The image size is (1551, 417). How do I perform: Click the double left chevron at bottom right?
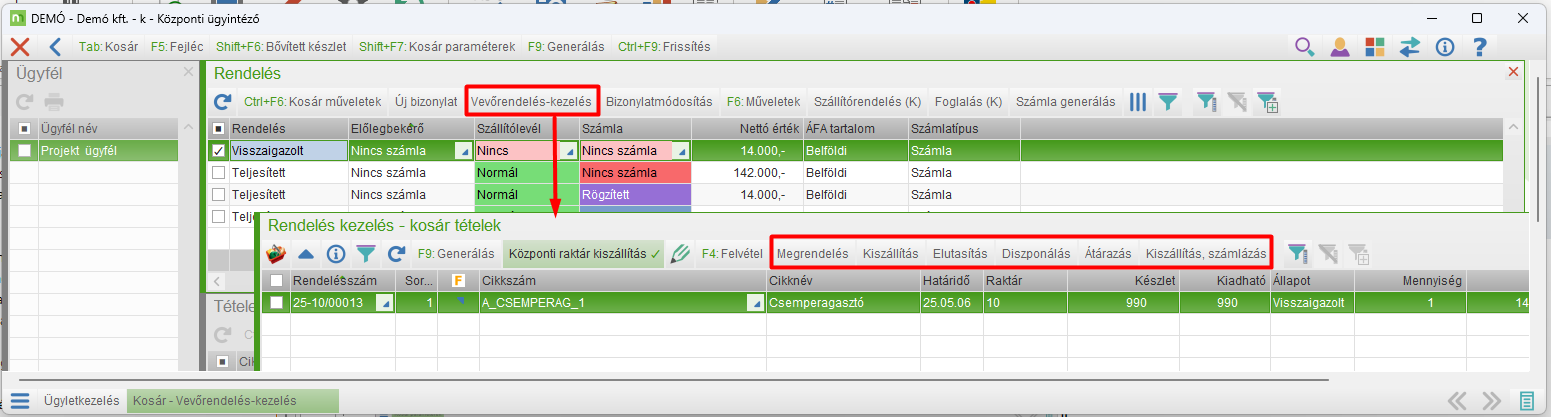[1458, 401]
